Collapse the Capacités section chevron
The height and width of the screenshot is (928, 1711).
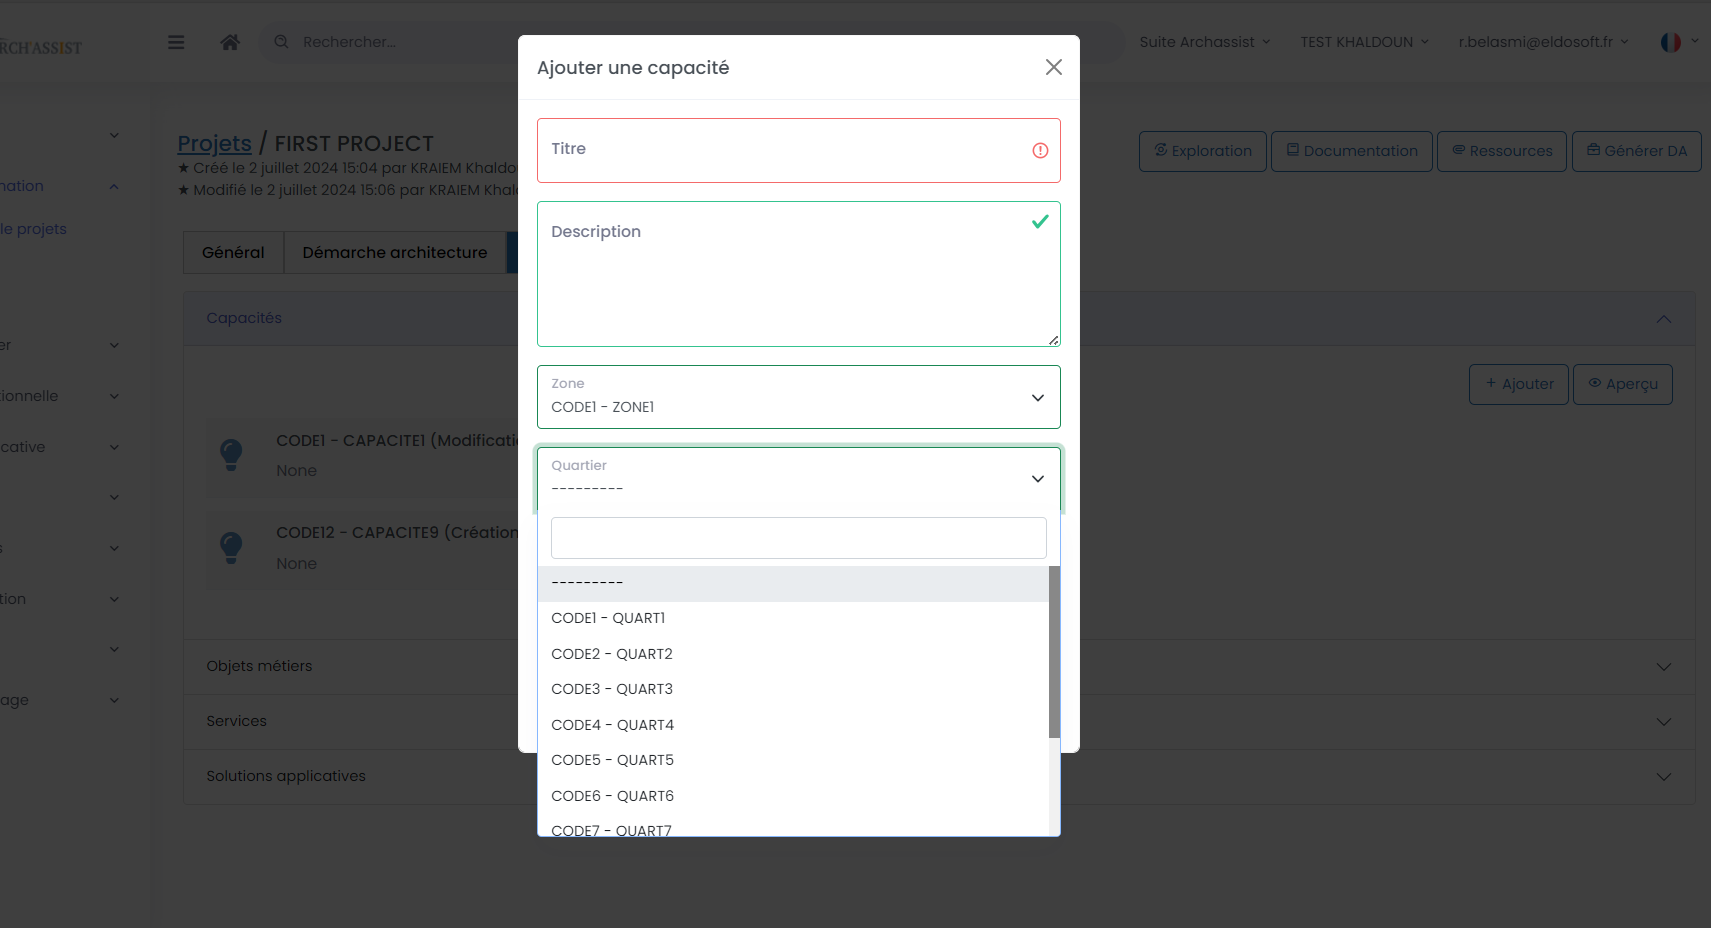[x=1663, y=319]
